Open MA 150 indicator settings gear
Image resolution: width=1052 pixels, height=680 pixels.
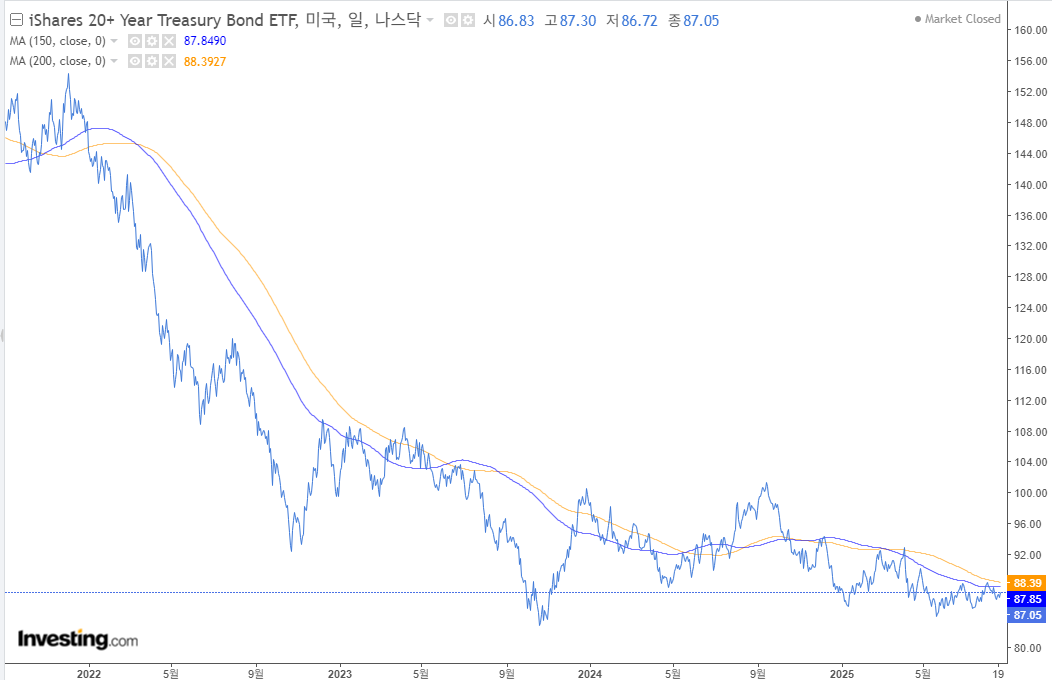point(152,41)
